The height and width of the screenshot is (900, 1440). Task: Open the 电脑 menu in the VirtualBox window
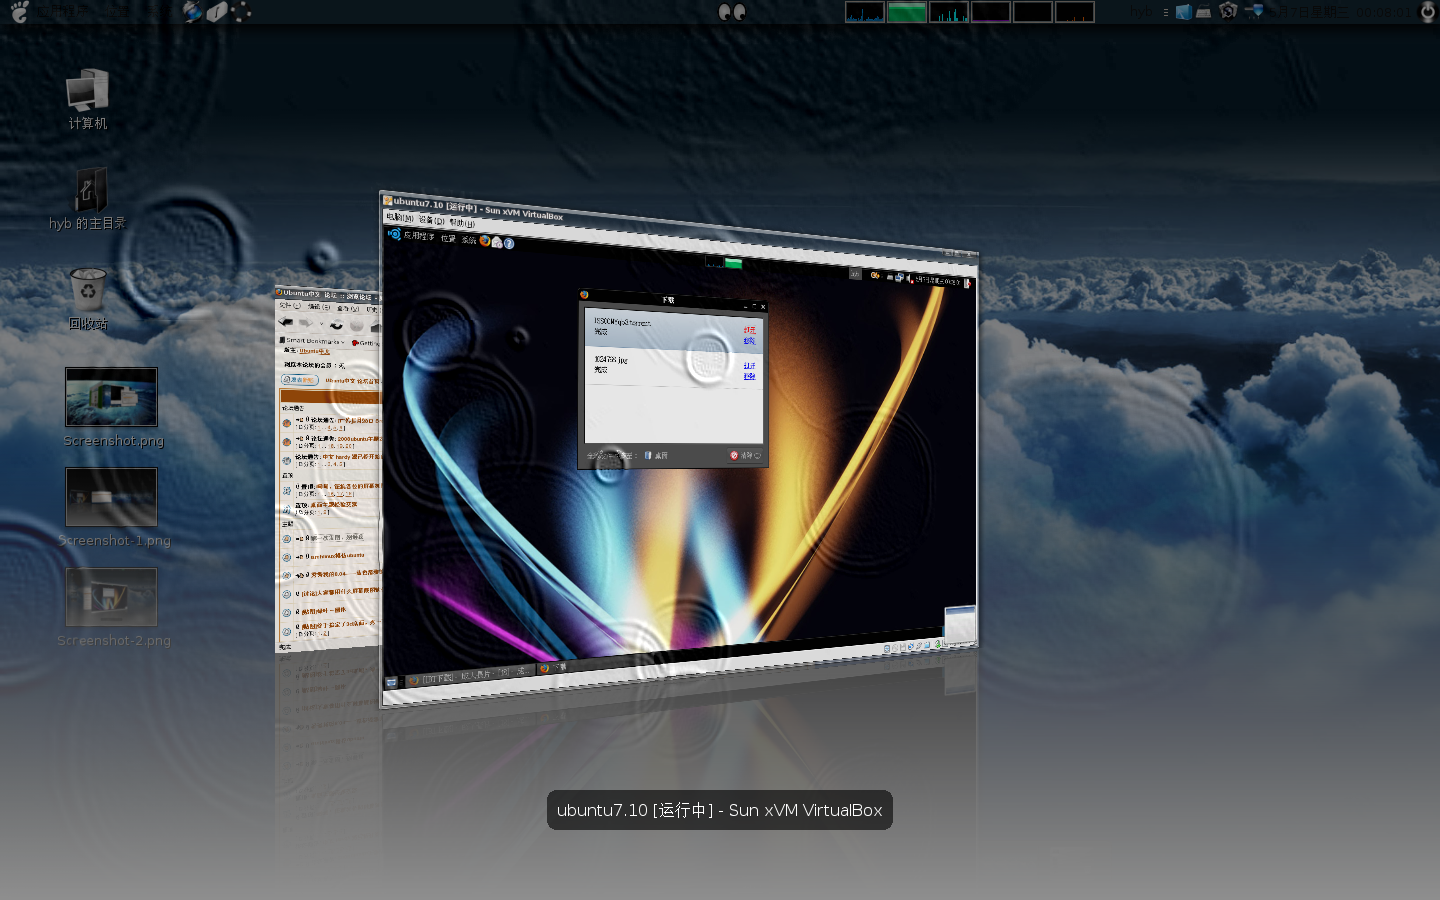pyautogui.click(x=399, y=217)
